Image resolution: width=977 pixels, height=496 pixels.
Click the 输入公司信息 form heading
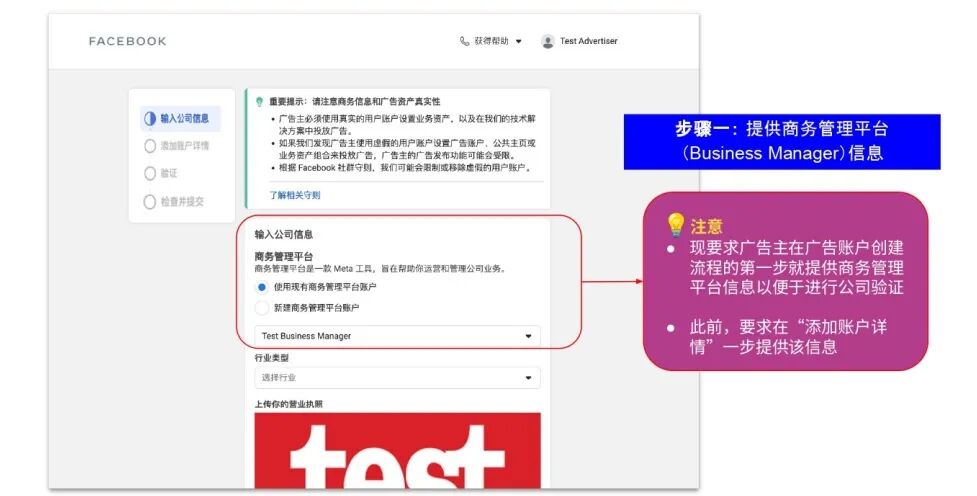point(284,234)
